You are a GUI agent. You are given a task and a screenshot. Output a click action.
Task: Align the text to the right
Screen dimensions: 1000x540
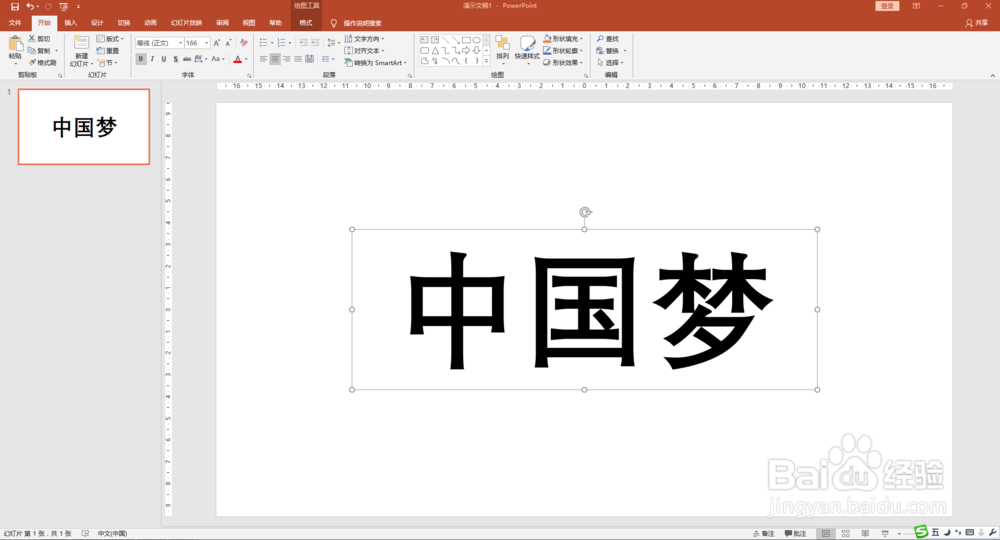coord(286,59)
